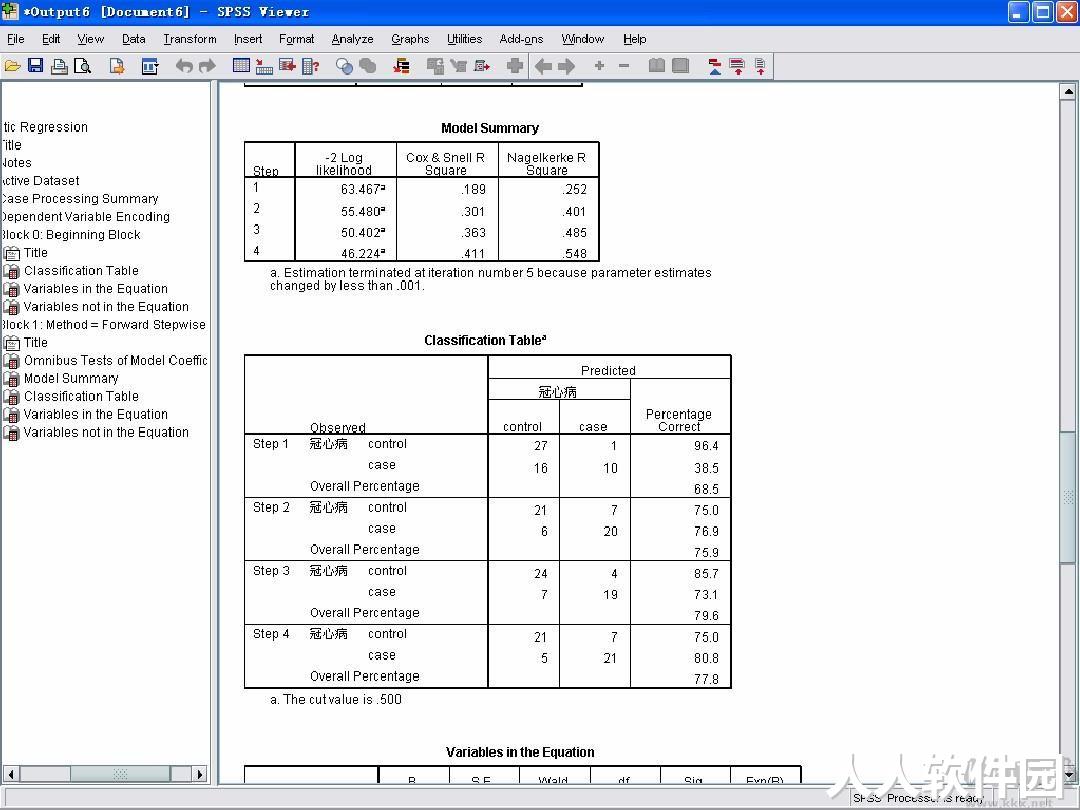Select Omnibus Tests of Model Coefficients item
Viewport: 1080px width, 810px height.
pos(115,360)
